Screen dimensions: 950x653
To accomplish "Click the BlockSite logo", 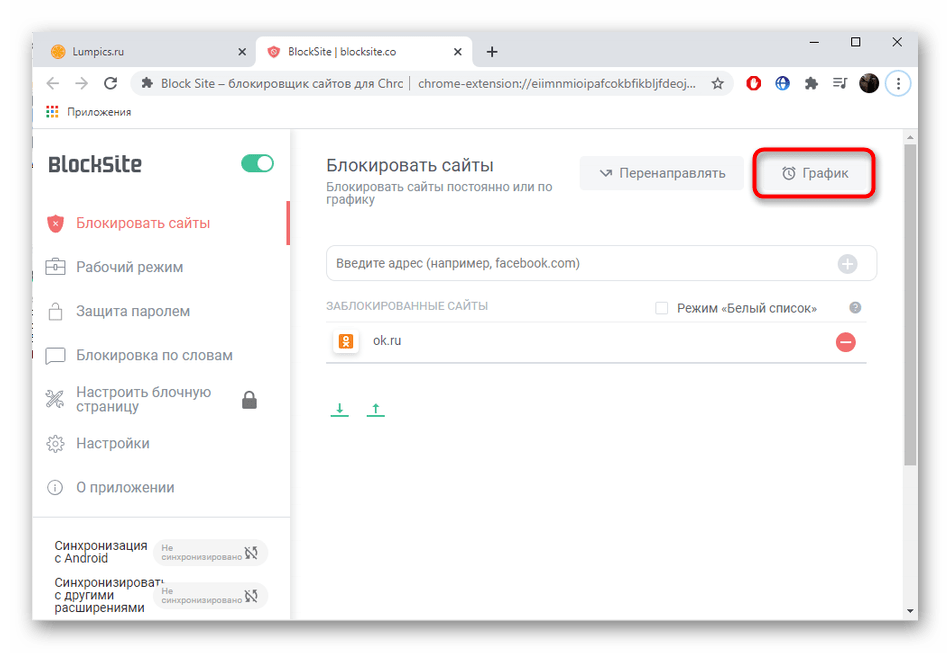I will 95,164.
